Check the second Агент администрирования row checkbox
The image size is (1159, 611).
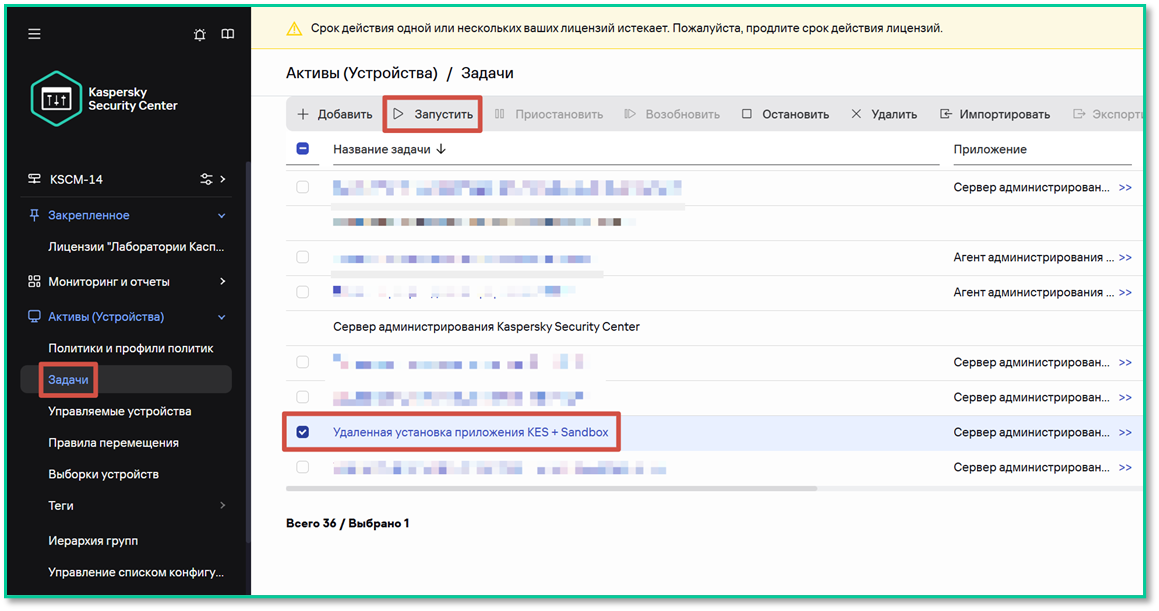[x=302, y=292]
